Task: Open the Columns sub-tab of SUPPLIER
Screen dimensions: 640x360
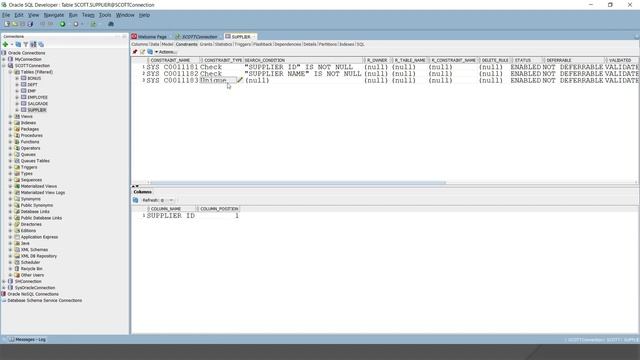Action: point(140,44)
